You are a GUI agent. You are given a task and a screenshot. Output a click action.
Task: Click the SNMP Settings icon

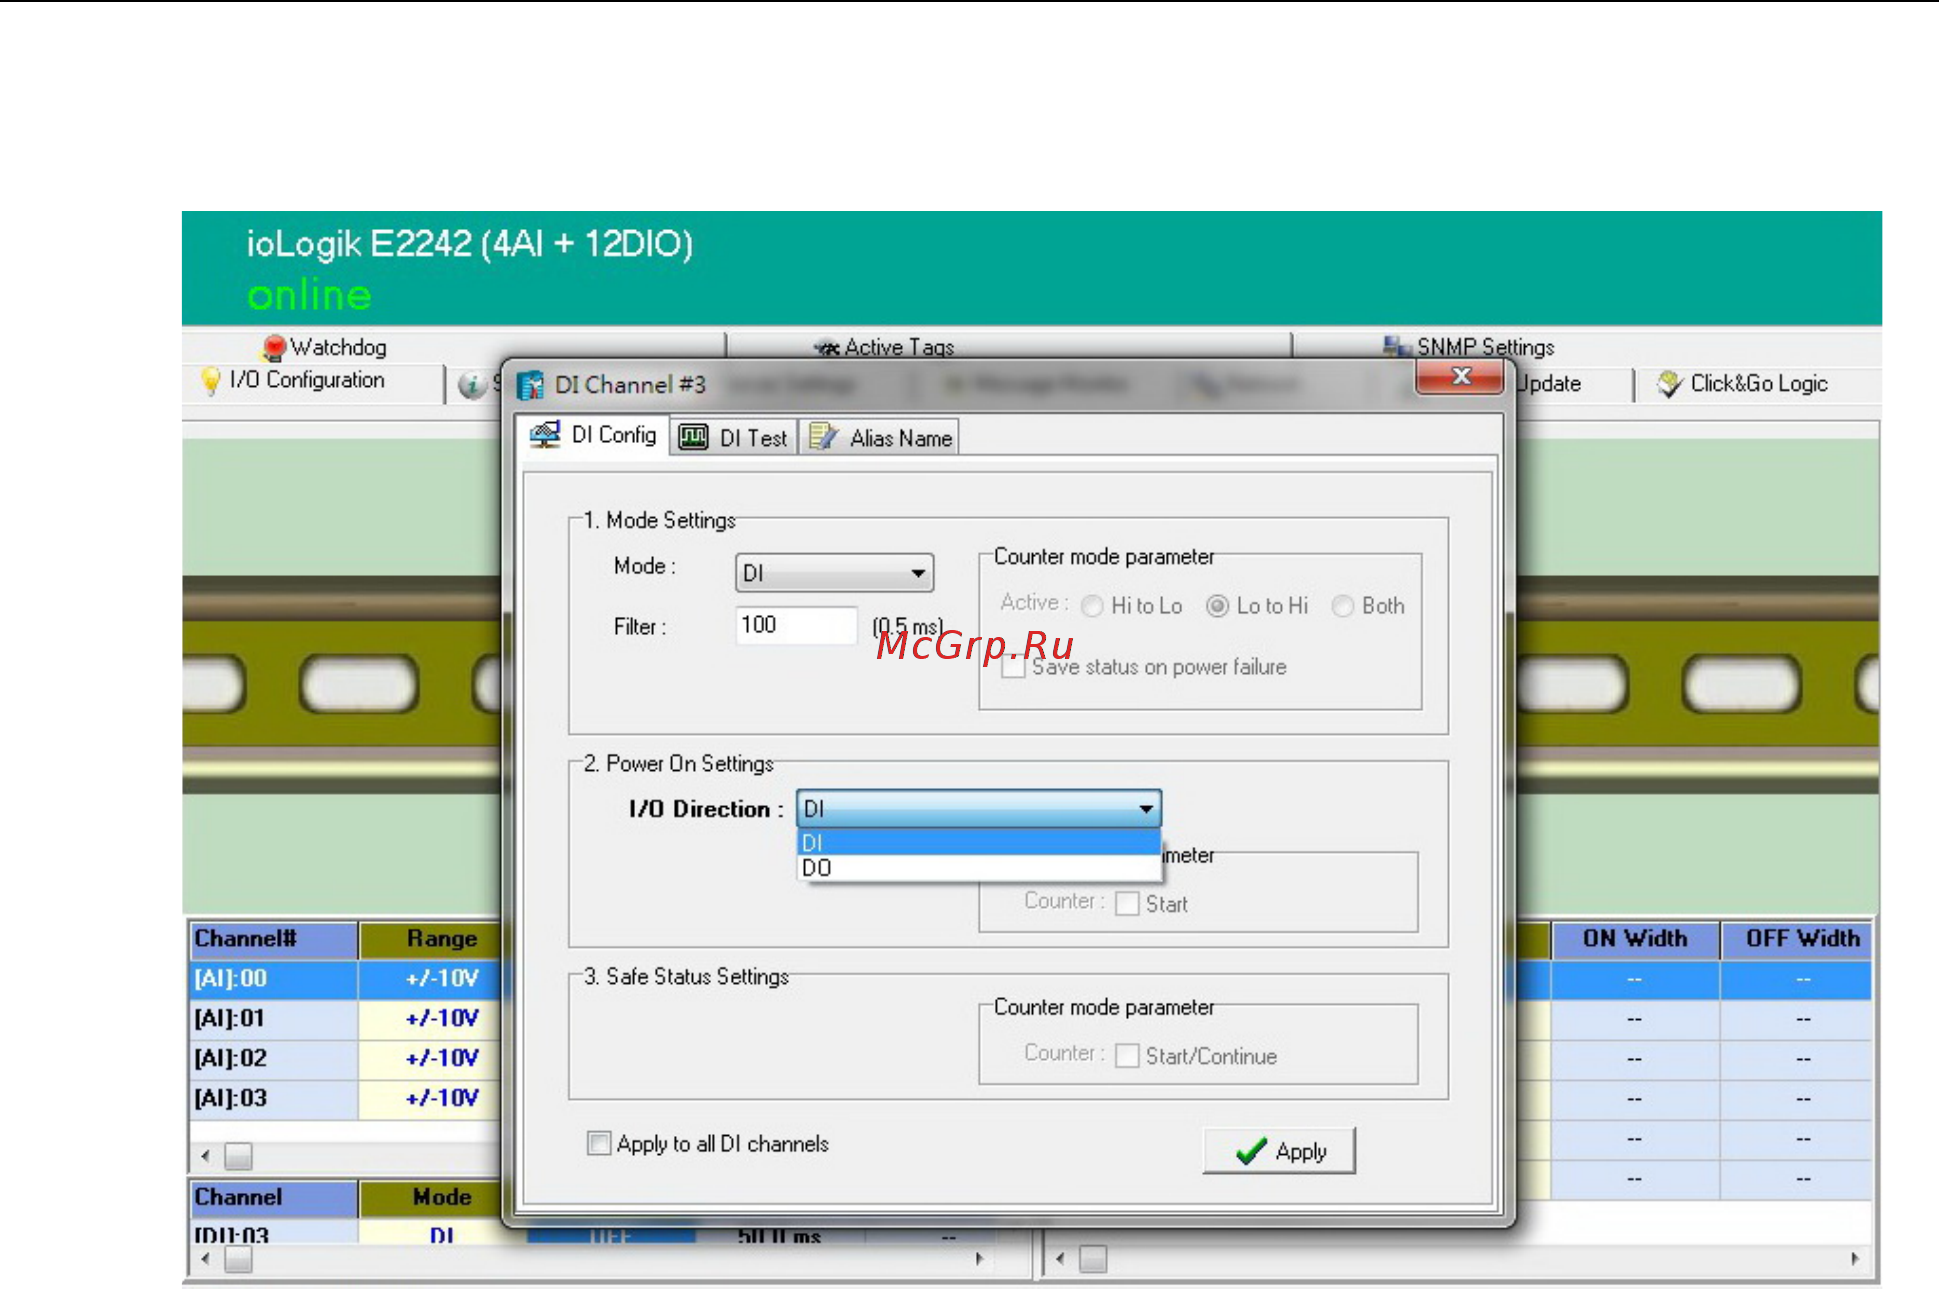point(1397,346)
